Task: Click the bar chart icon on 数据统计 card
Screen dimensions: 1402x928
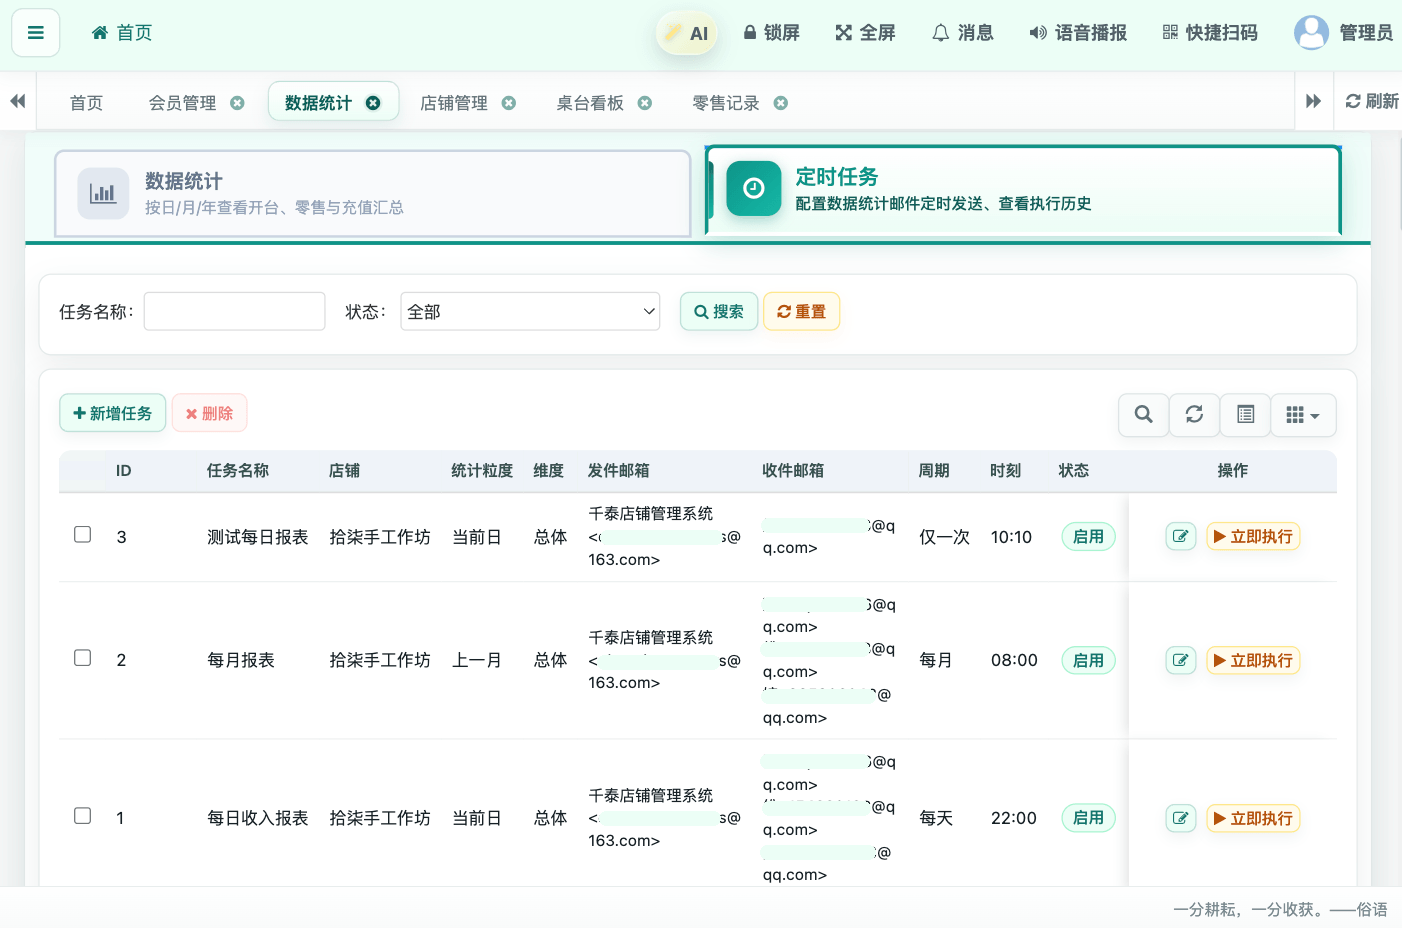Action: [x=103, y=193]
